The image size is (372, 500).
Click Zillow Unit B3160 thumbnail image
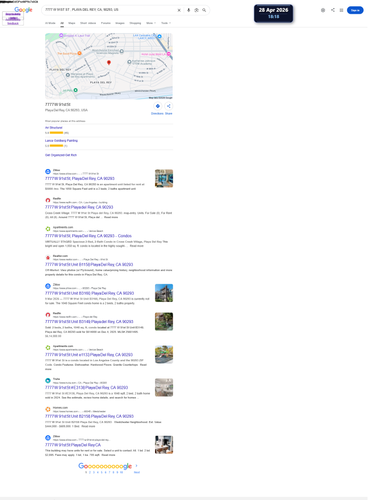pyautogui.click(x=164, y=293)
